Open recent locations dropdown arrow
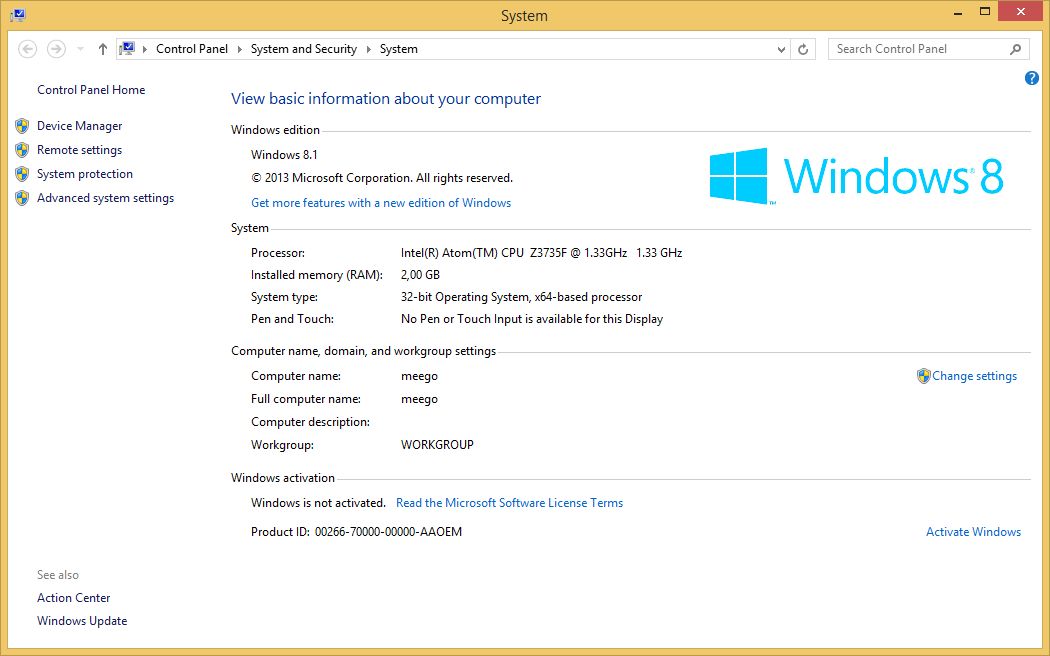 coord(80,49)
